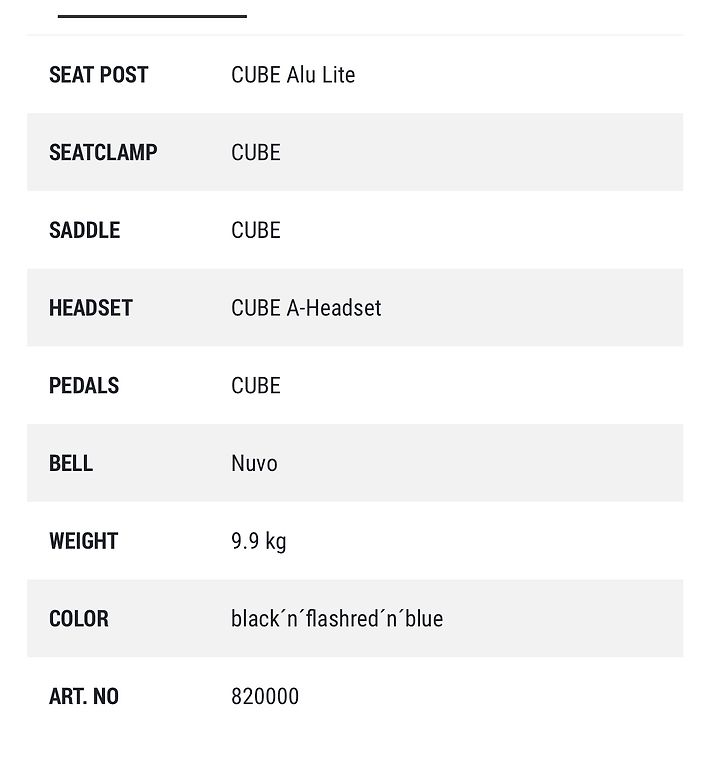
Task: Click the WEIGHT label
Action: coord(83,541)
